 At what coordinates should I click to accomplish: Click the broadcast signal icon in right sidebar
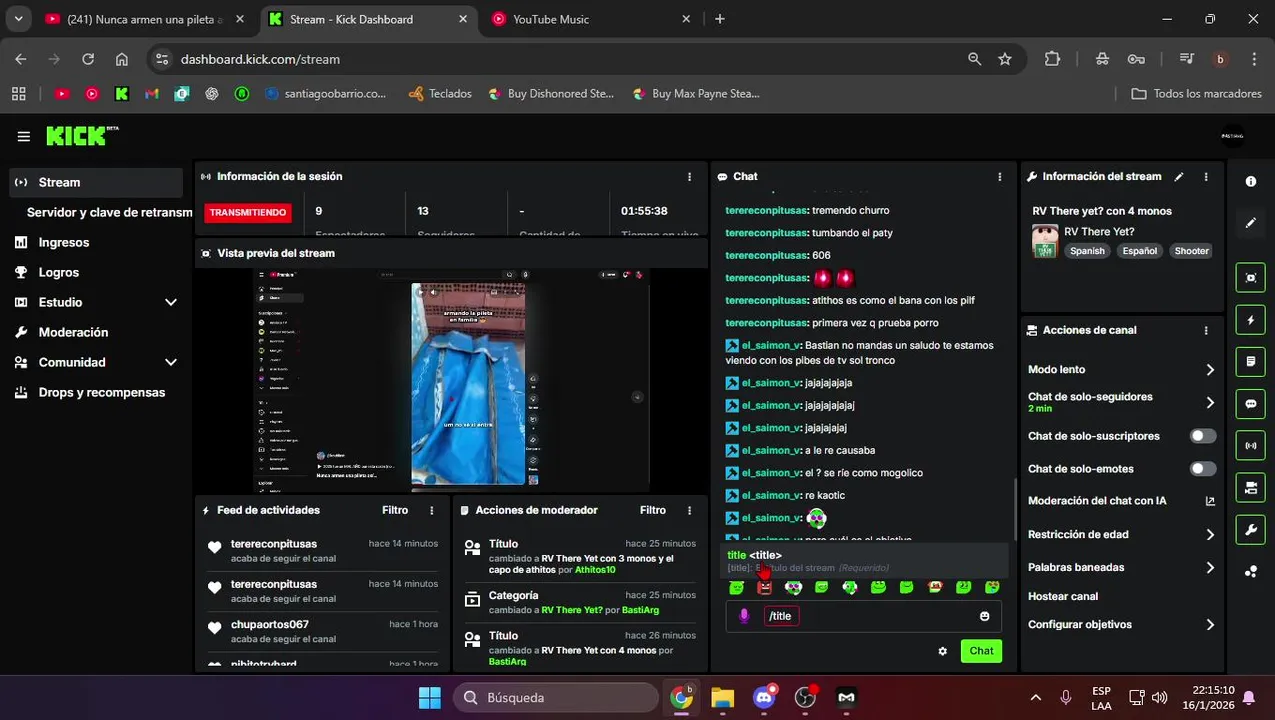coord(1251,445)
